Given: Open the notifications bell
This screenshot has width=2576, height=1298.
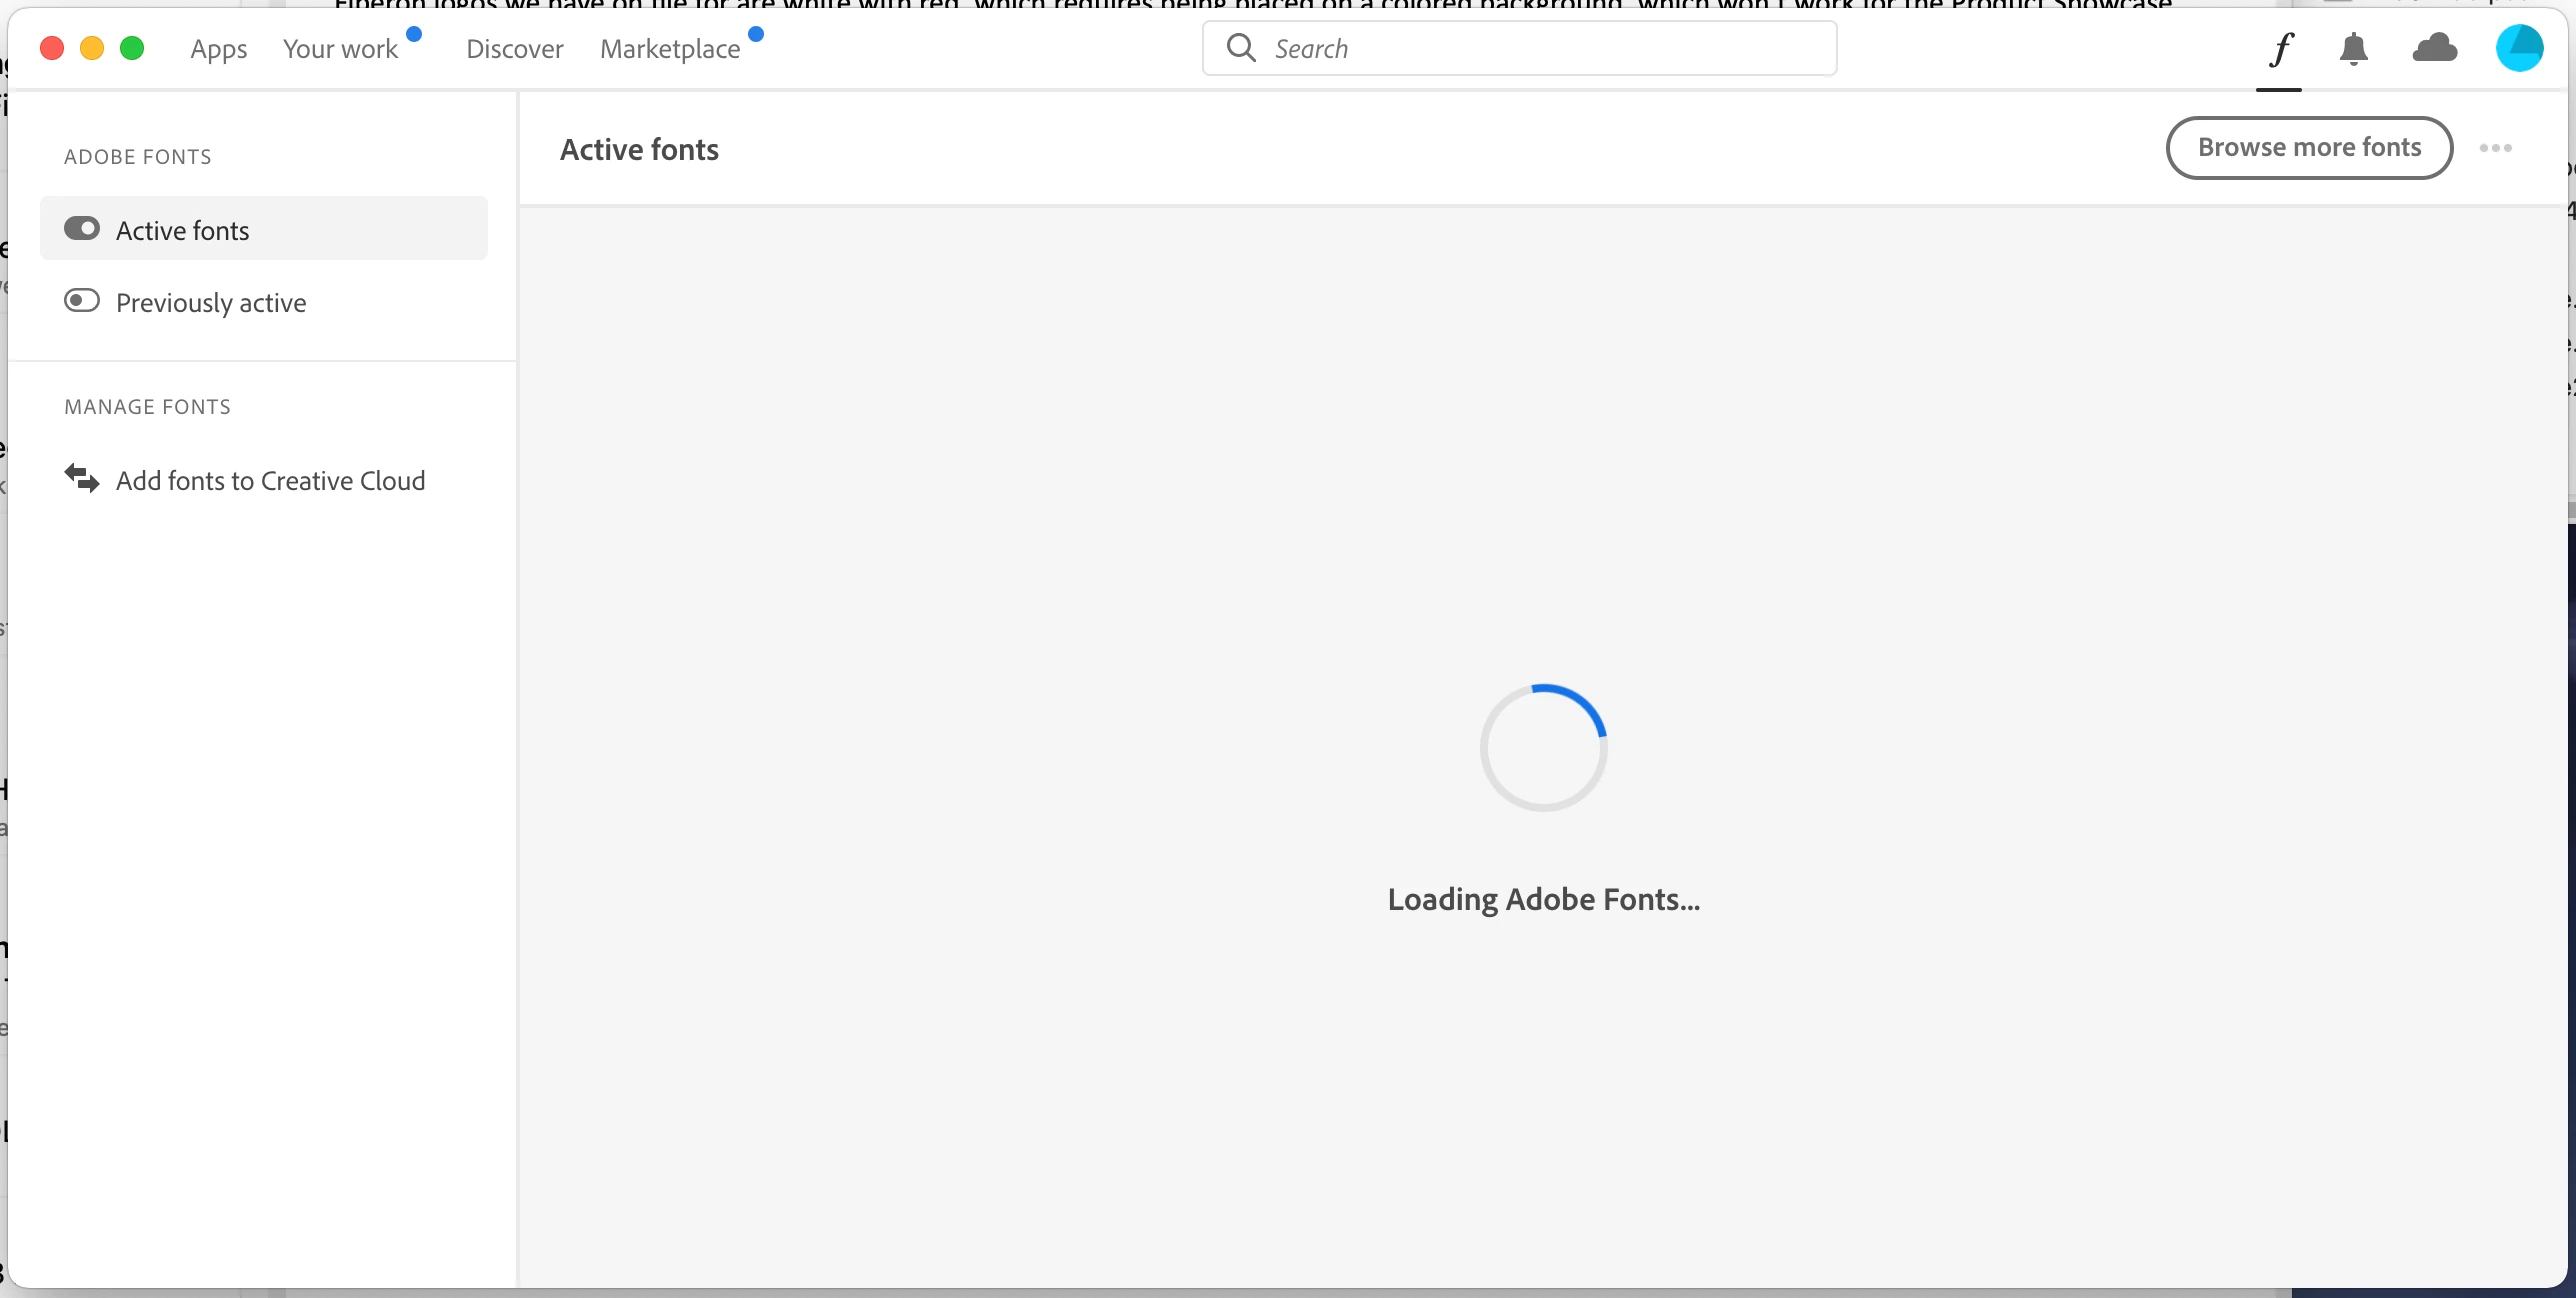Looking at the screenshot, I should point(2353,49).
